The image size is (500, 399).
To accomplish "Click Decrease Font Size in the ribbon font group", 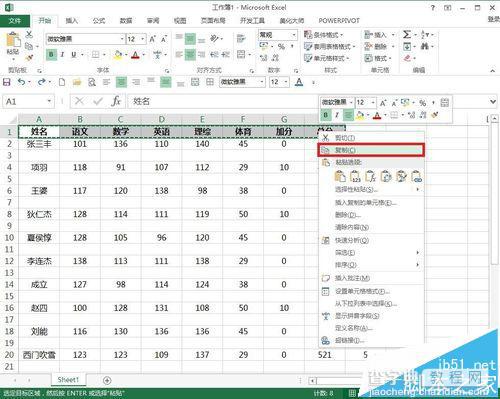I will click(164, 39).
